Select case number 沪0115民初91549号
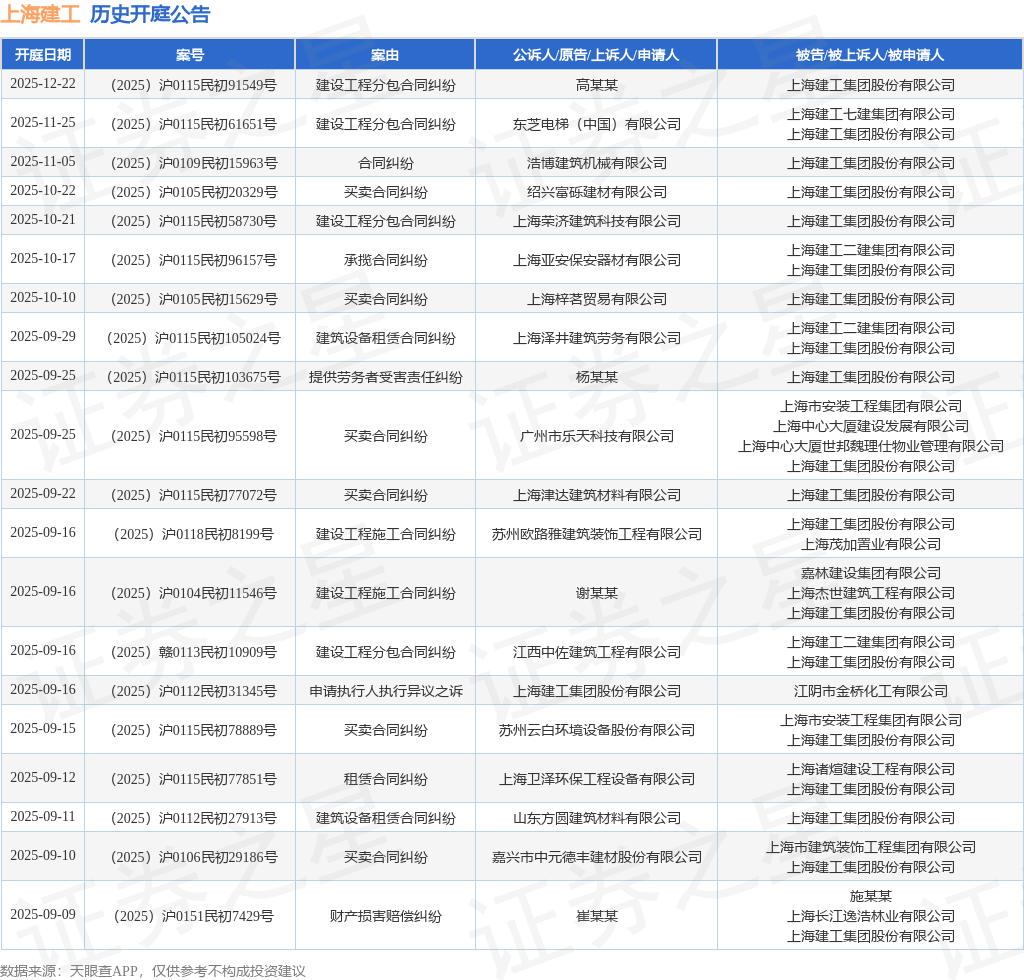 [x=194, y=85]
